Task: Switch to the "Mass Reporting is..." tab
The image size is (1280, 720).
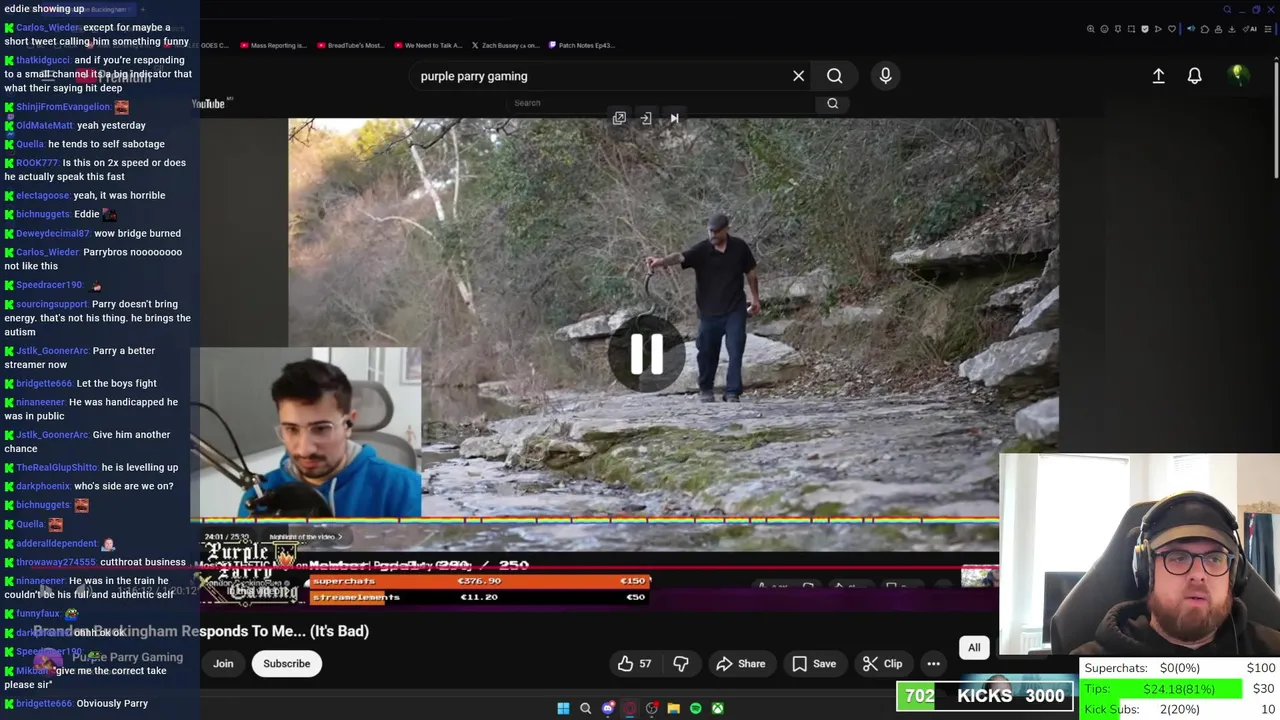Action: tap(273, 45)
